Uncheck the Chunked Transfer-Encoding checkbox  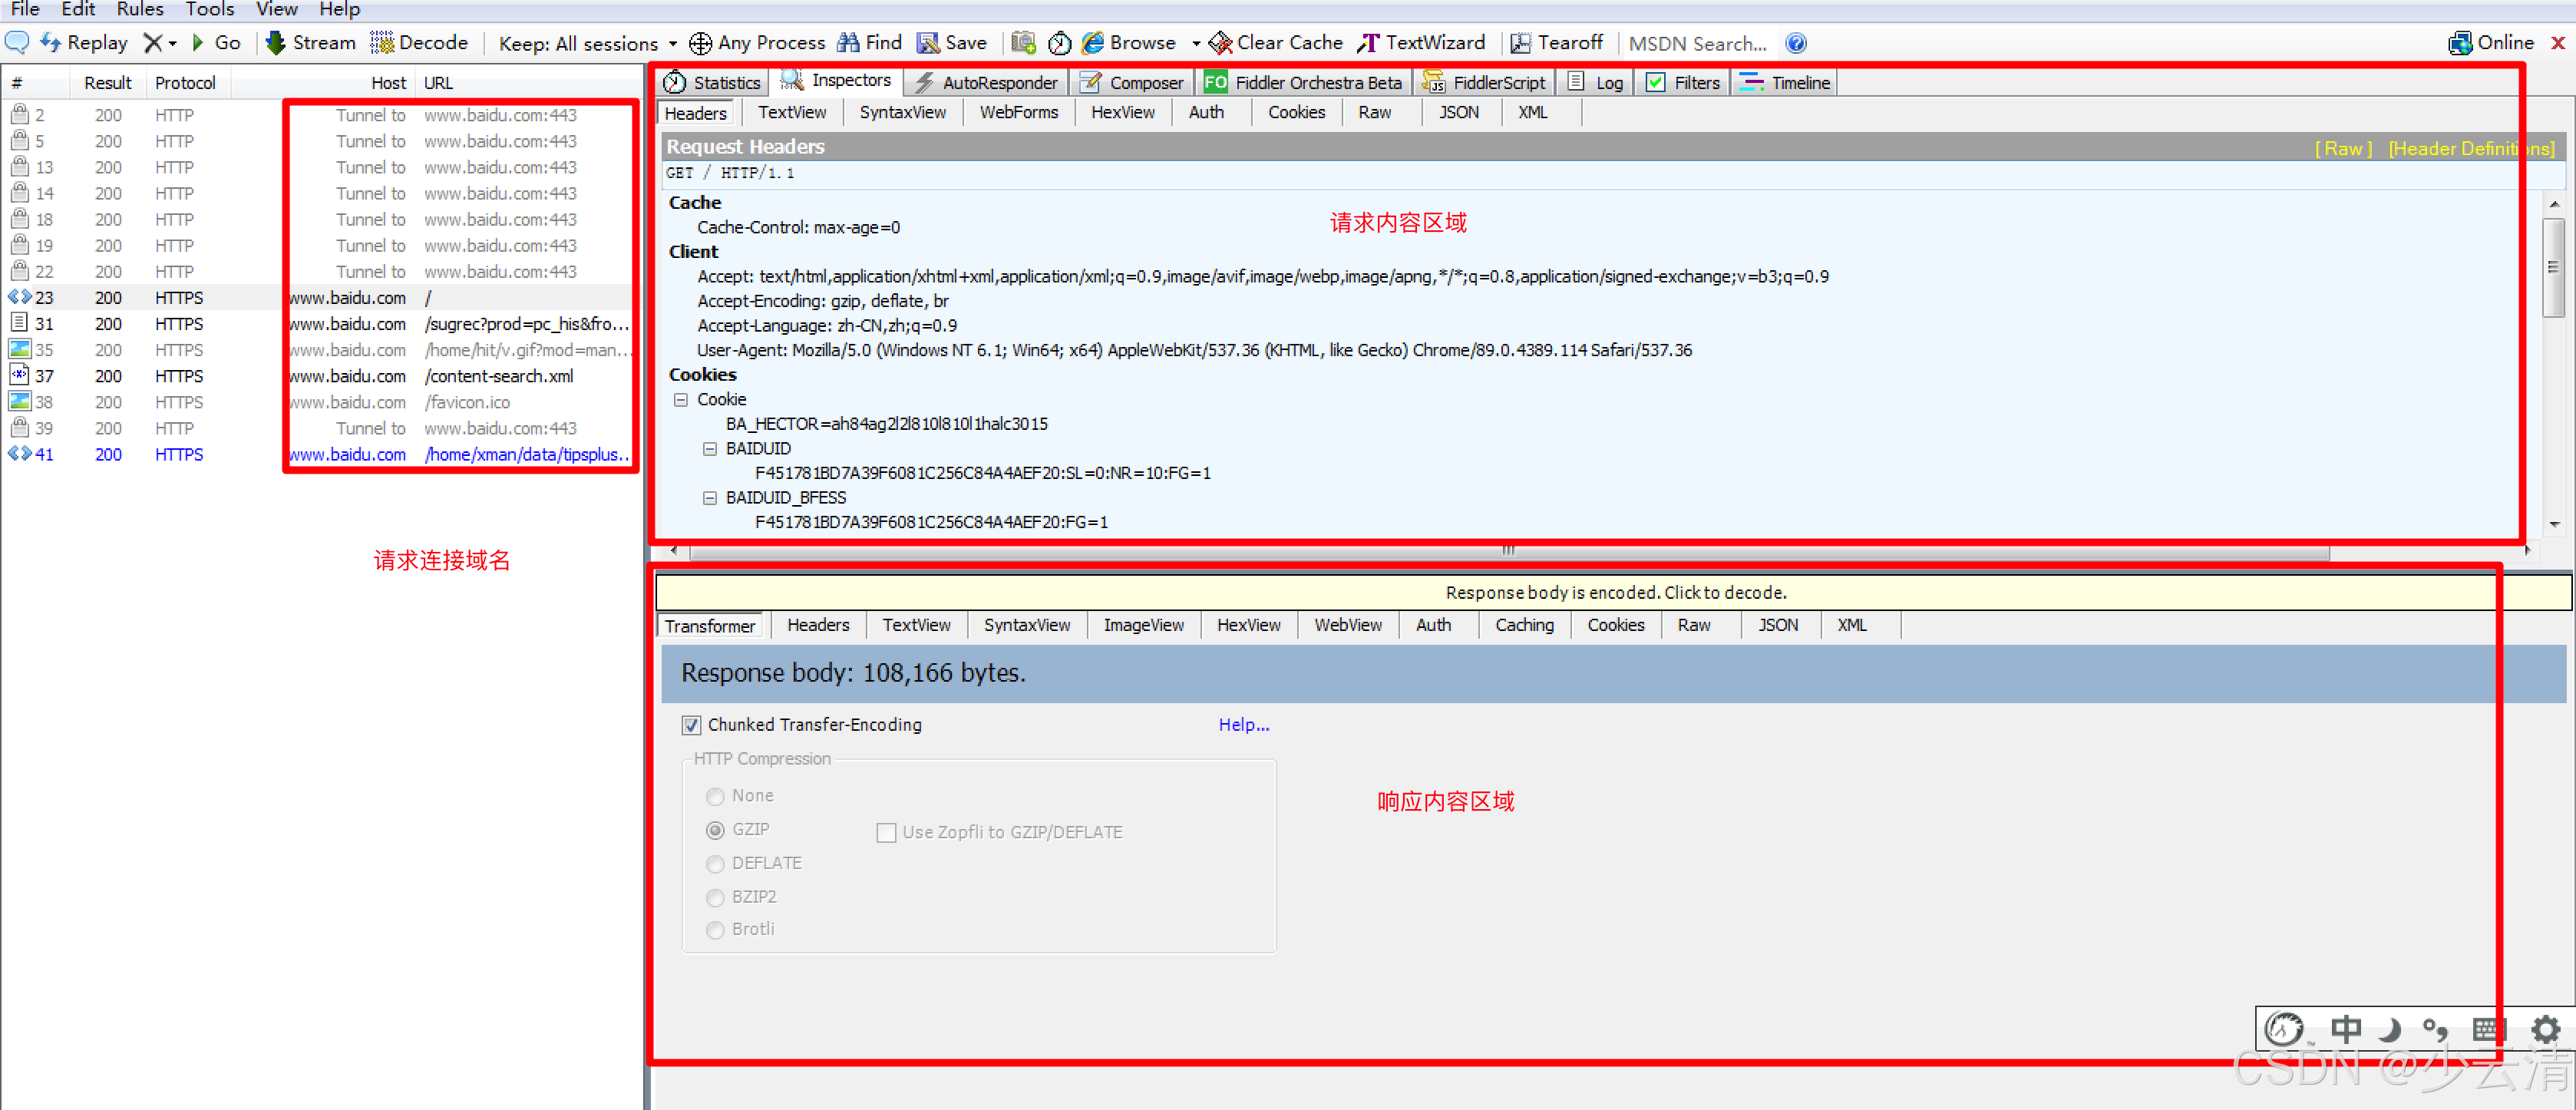(691, 725)
